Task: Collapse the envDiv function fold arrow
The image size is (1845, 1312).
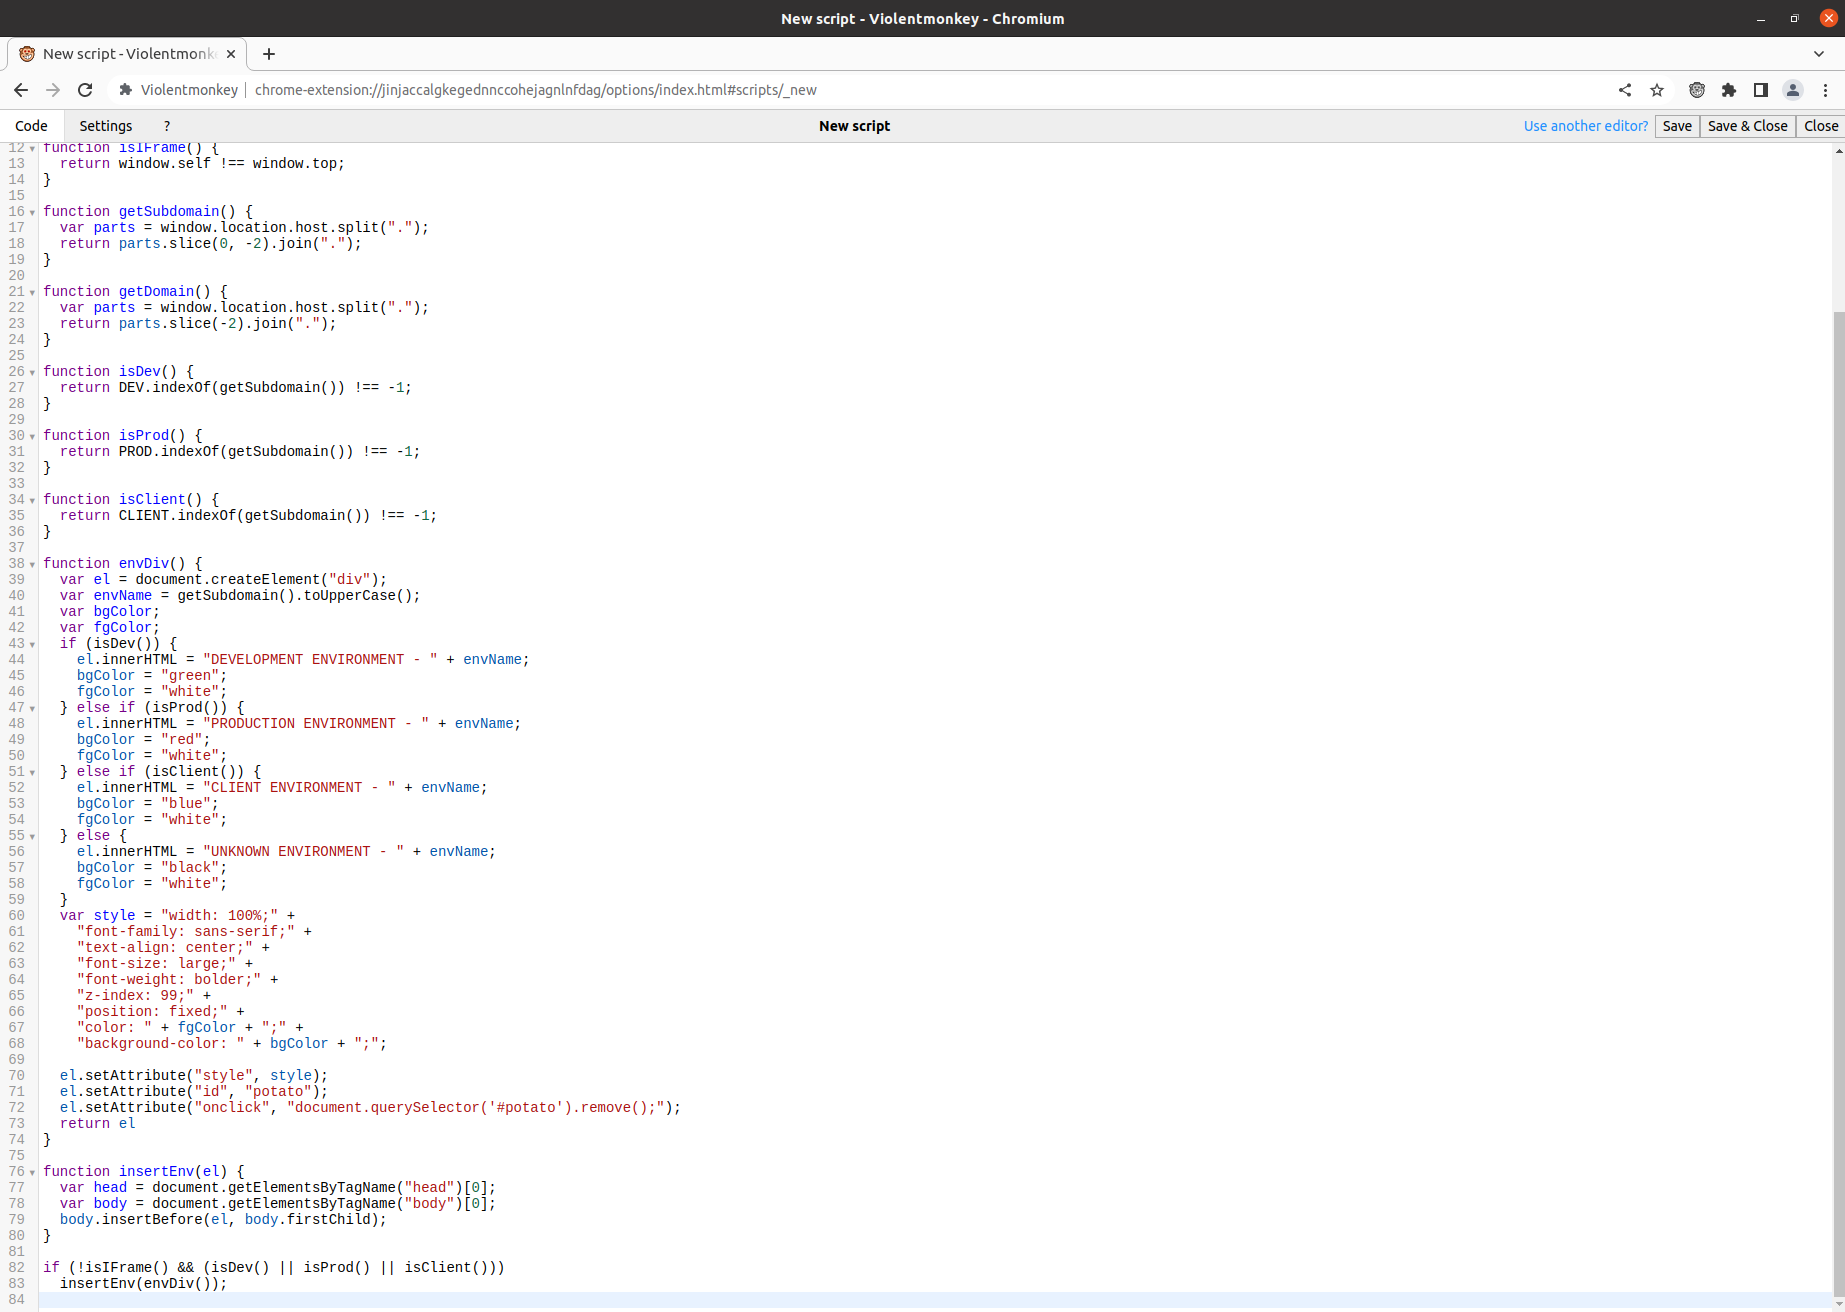Action: [31, 563]
